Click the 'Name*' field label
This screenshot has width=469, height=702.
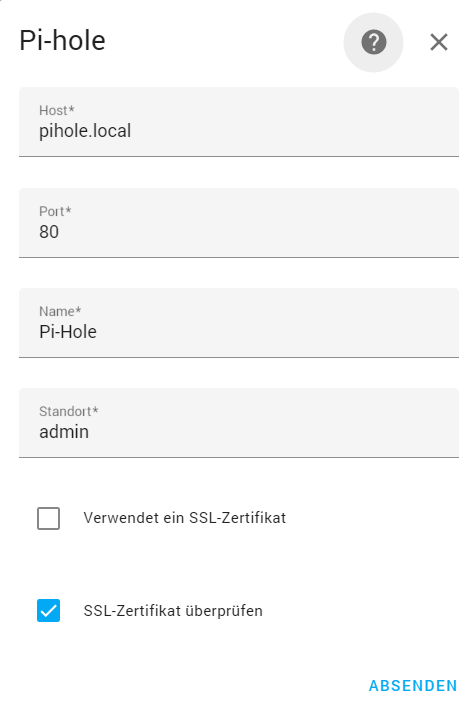(x=60, y=311)
